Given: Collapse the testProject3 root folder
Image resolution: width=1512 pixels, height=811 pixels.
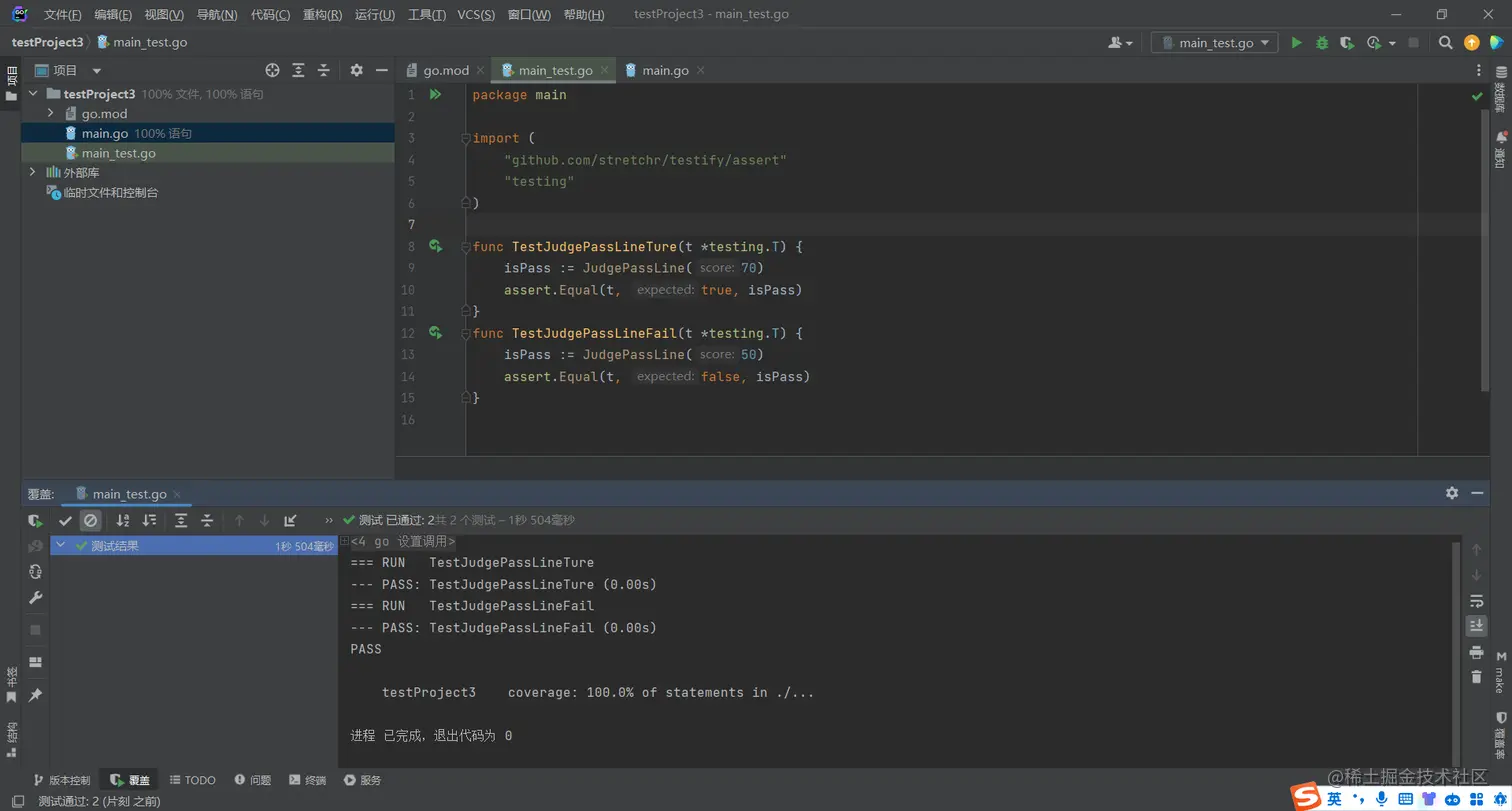Looking at the screenshot, I should (x=33, y=94).
